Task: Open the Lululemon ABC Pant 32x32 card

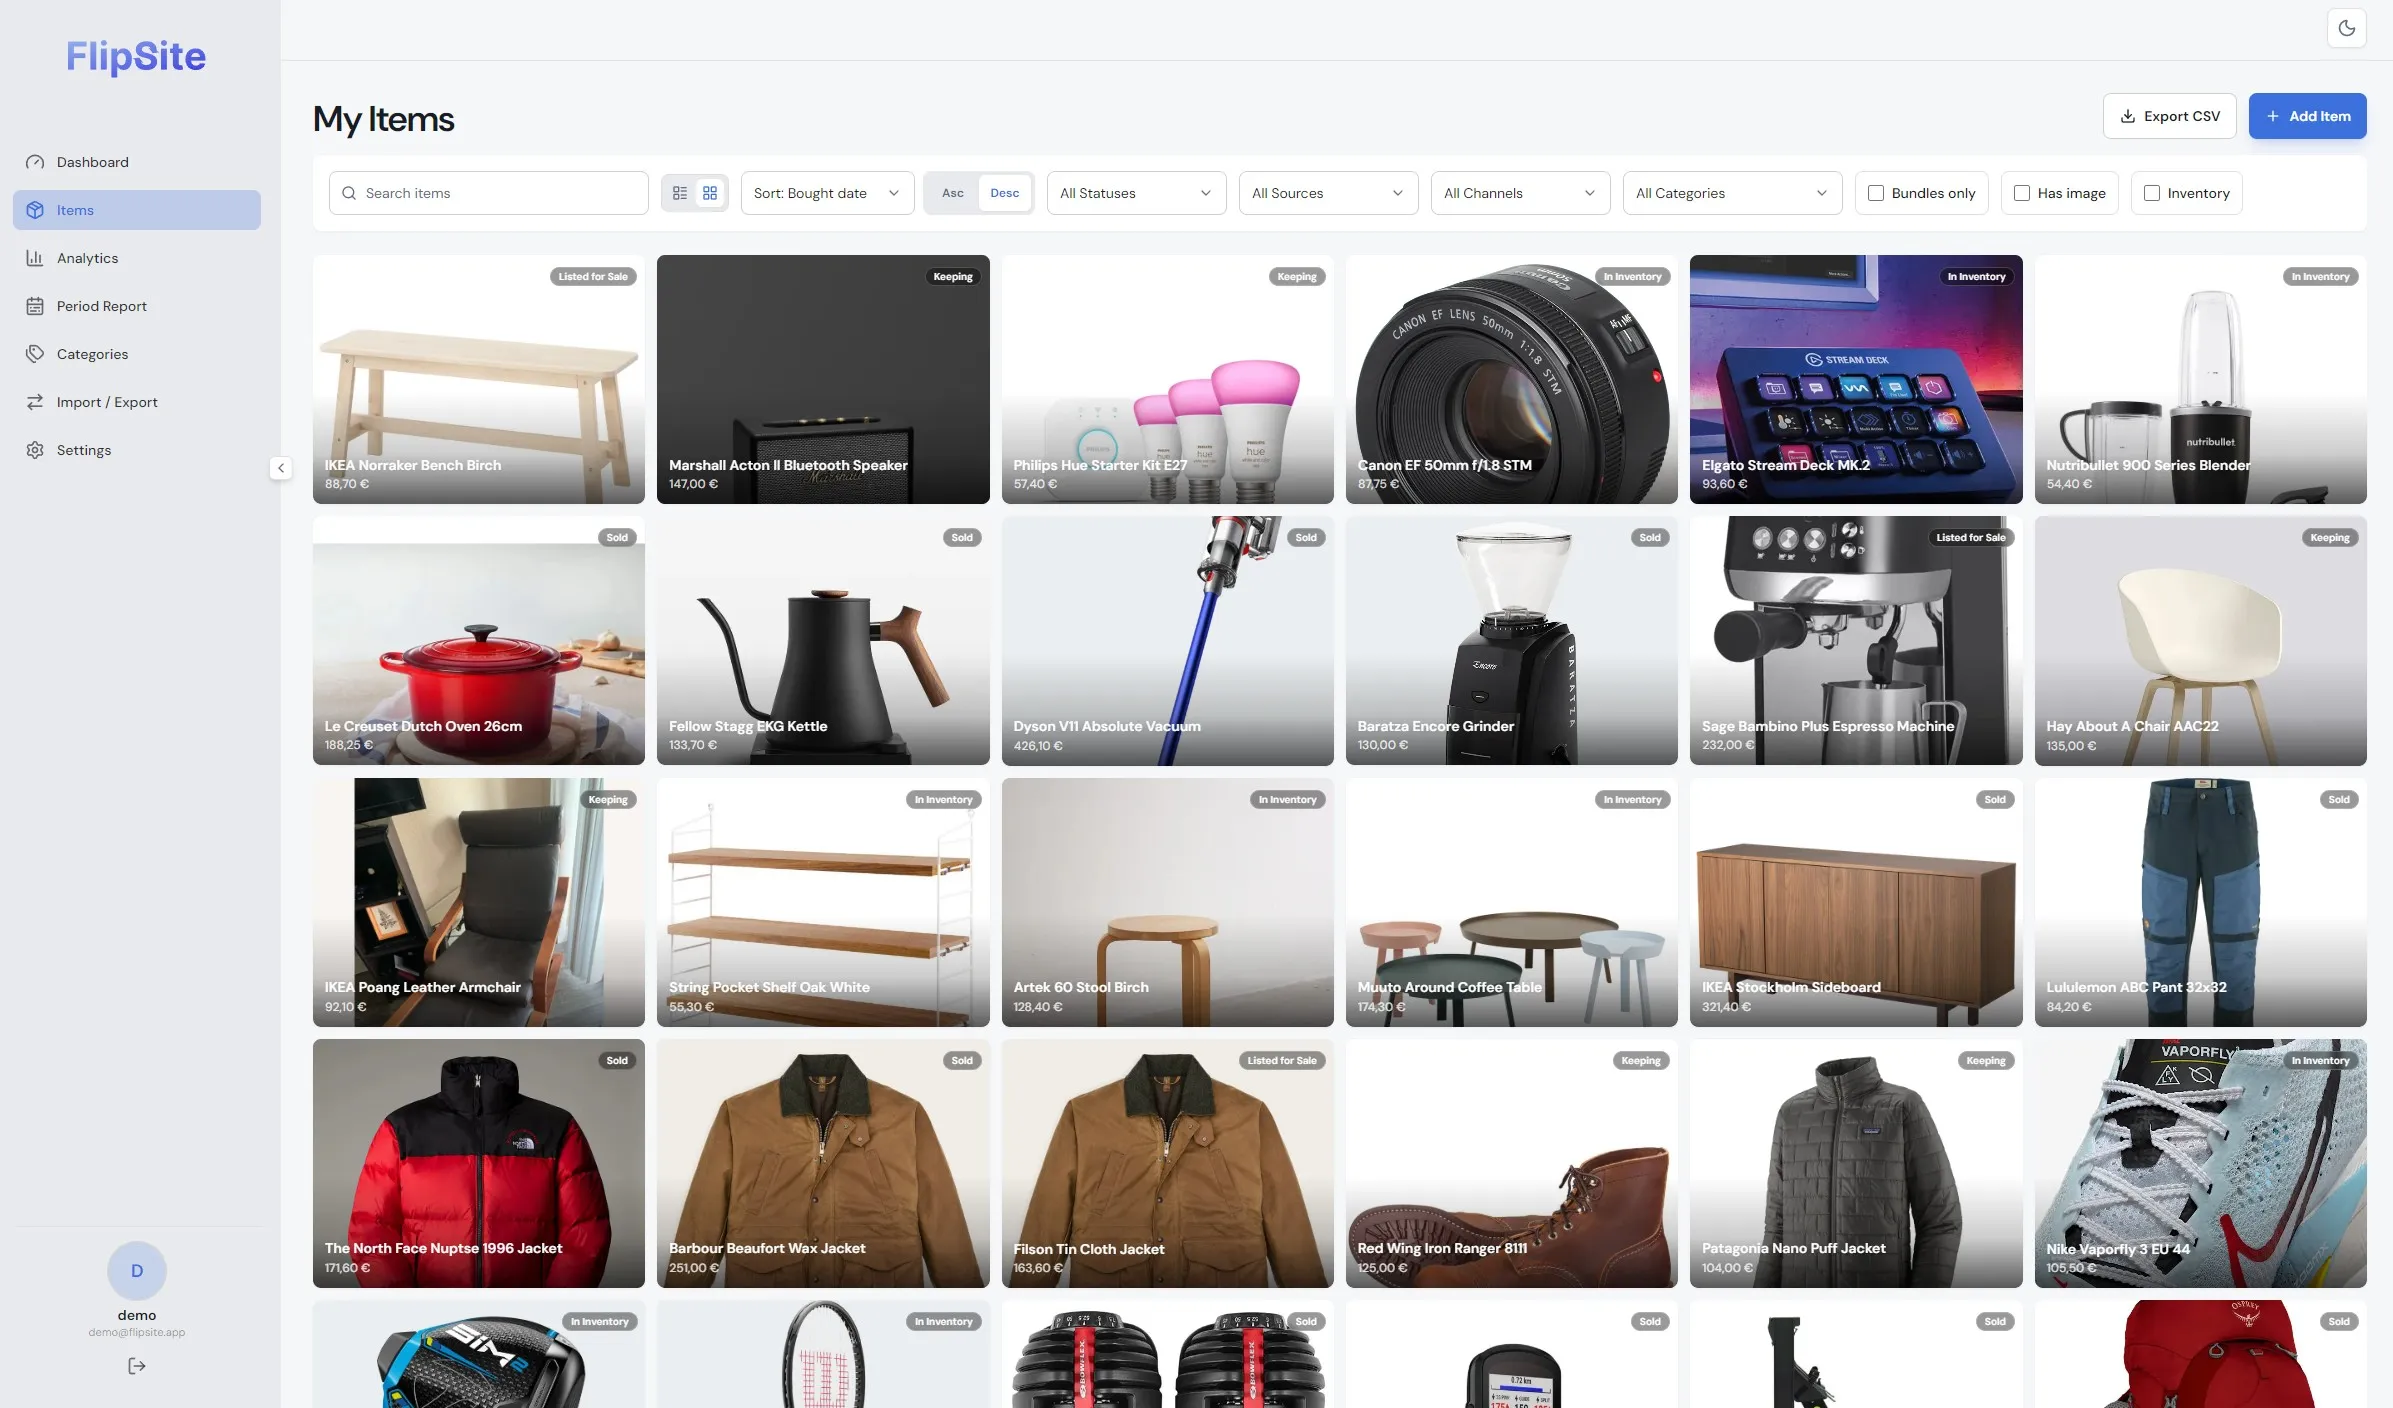Action: (x=2200, y=902)
